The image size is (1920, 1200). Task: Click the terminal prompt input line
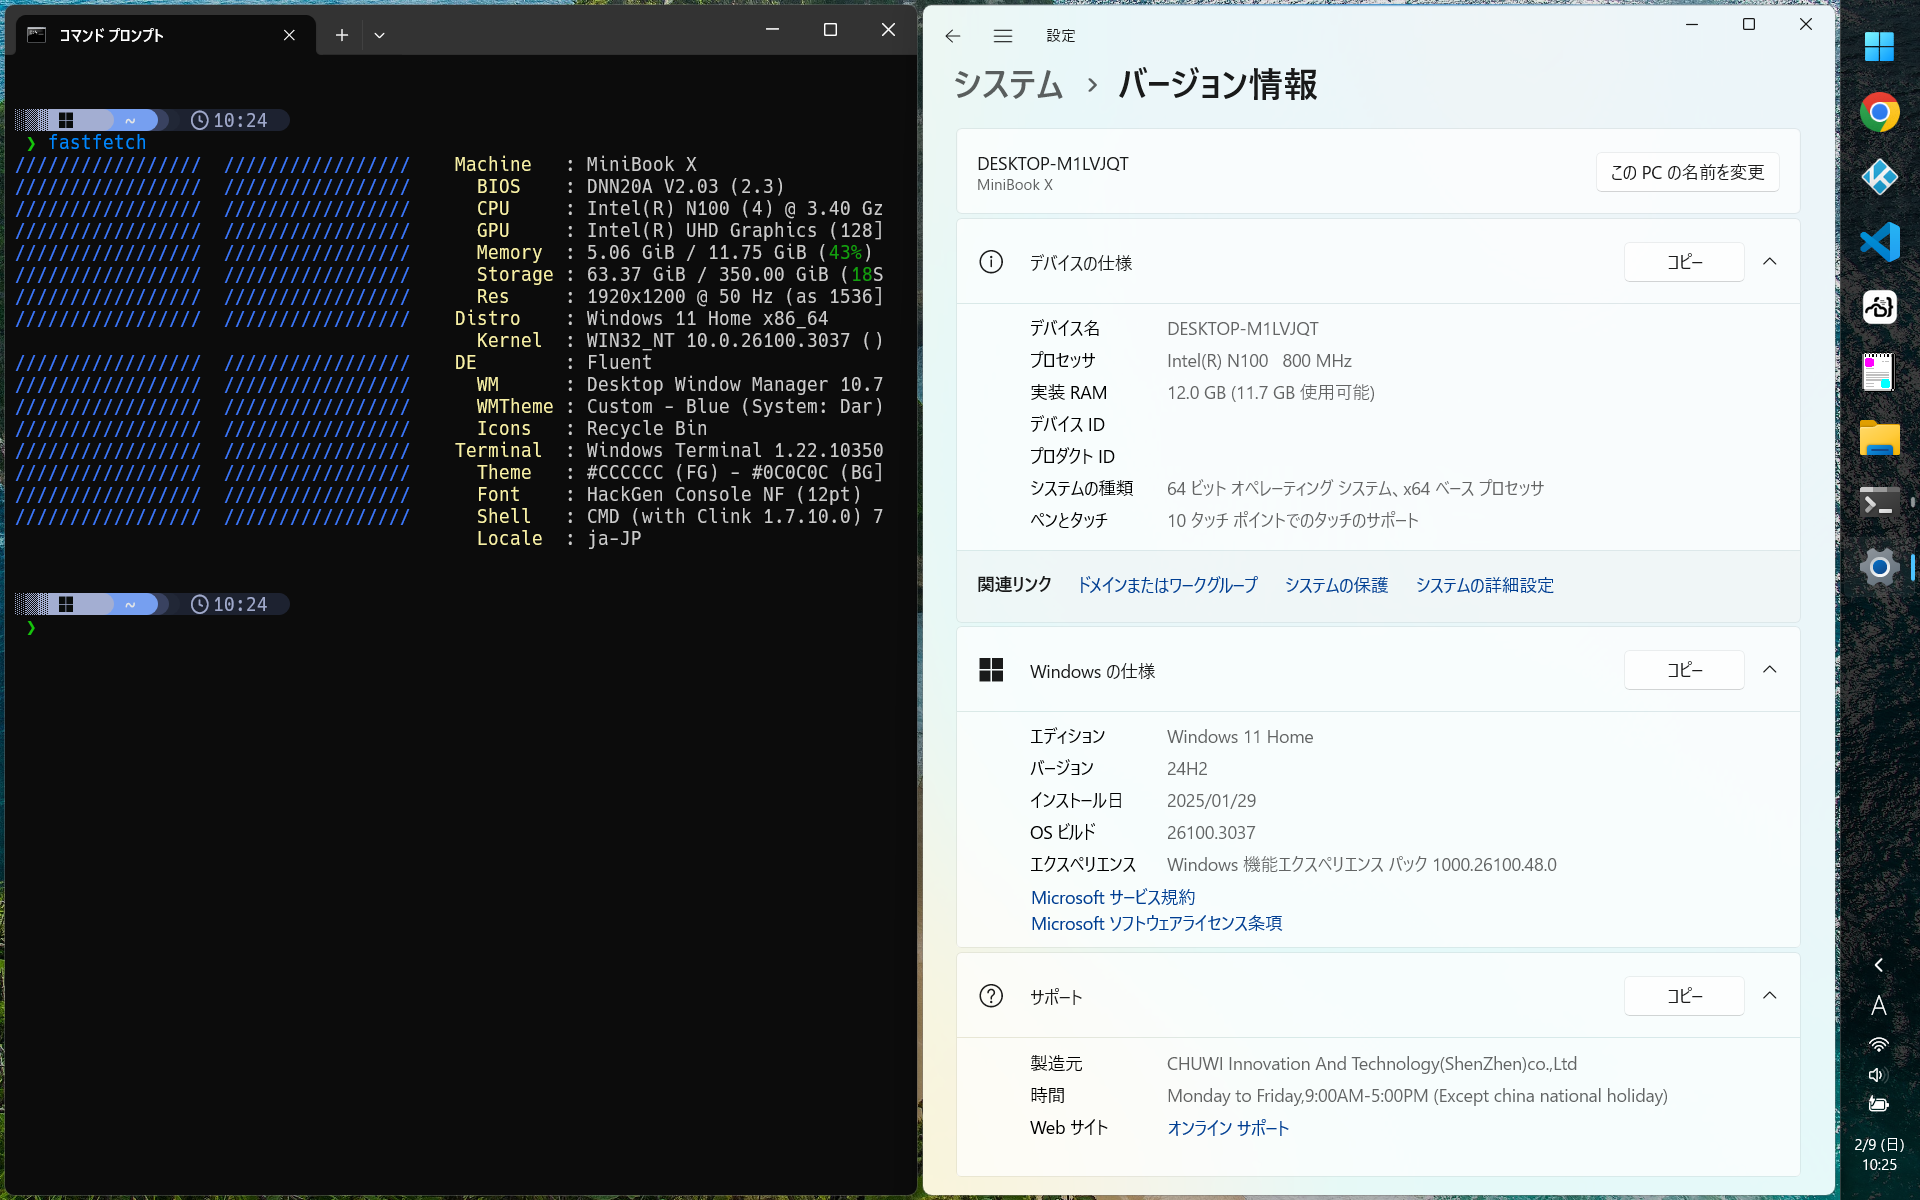tap(460, 628)
